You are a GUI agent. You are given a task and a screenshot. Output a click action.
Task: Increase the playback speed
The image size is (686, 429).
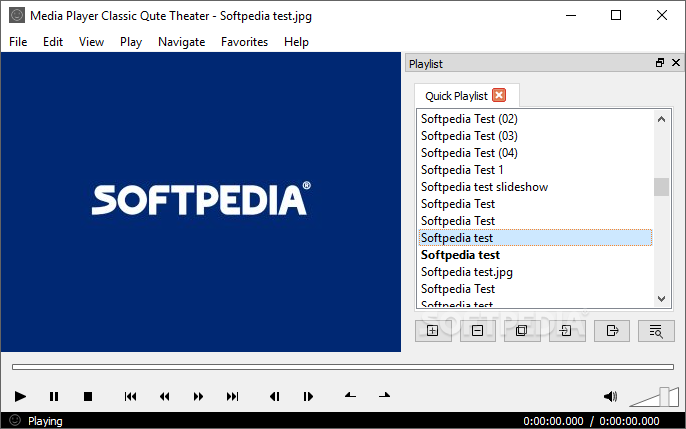tap(385, 396)
